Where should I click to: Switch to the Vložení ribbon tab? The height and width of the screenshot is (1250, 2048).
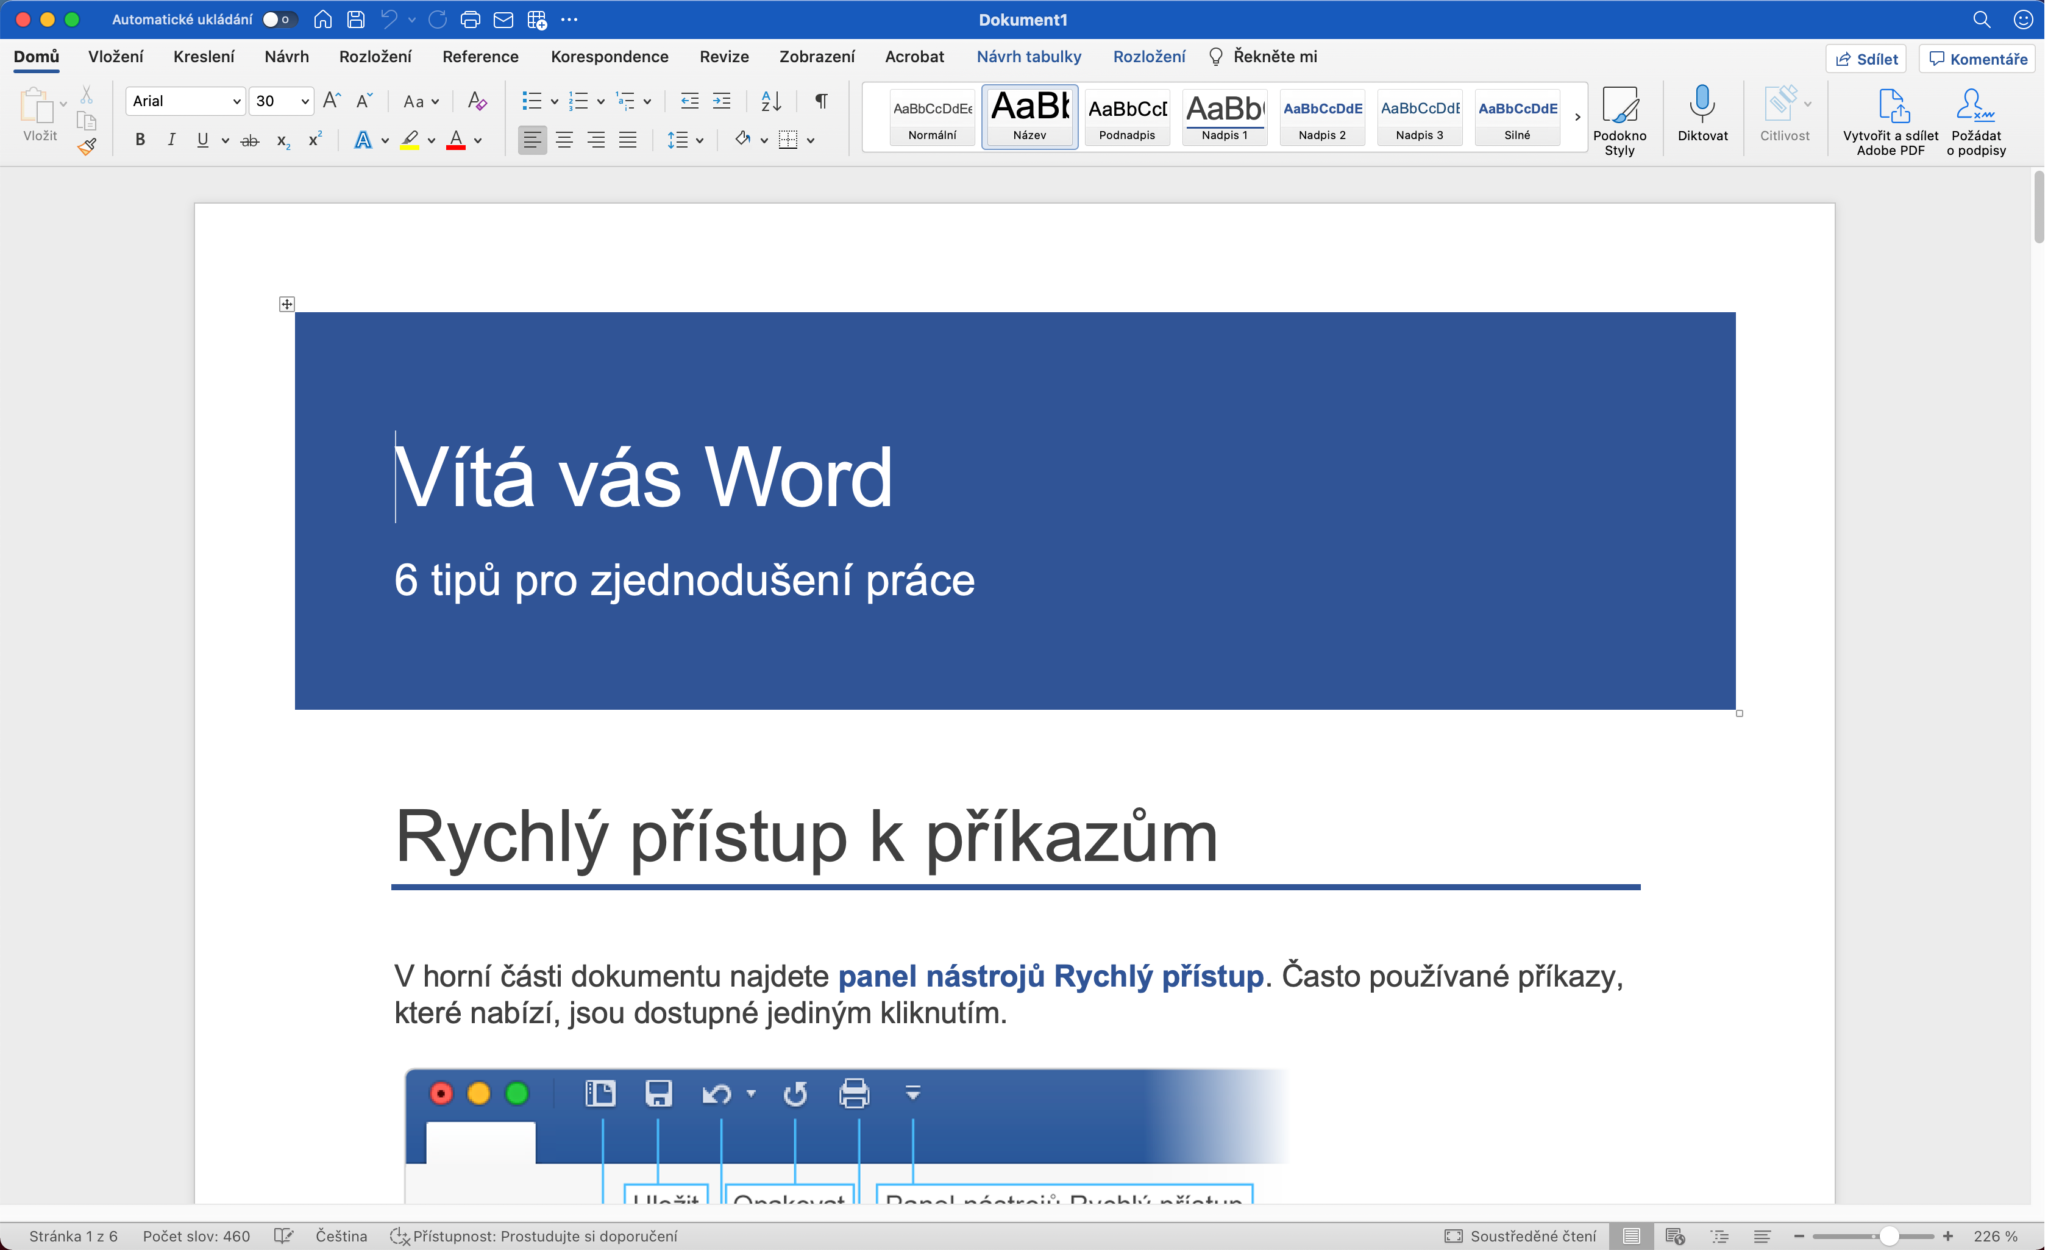click(x=118, y=57)
